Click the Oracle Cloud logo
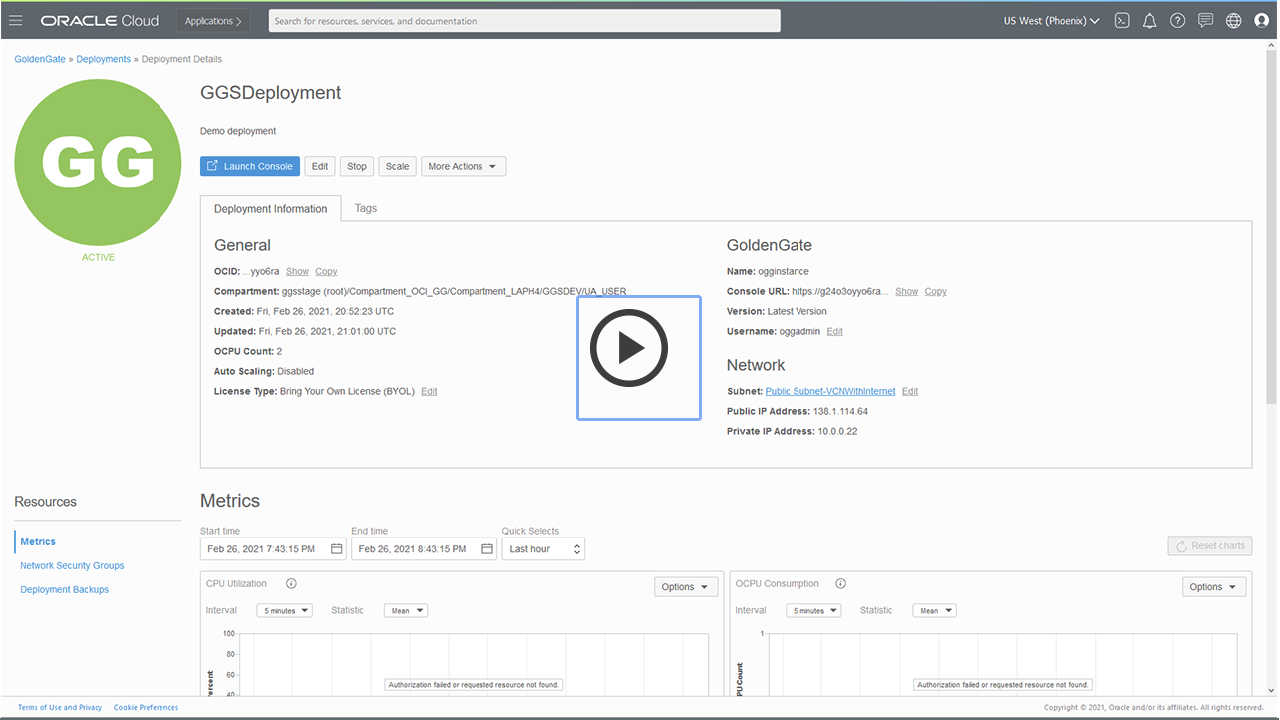This screenshot has height=720, width=1280. (100, 21)
